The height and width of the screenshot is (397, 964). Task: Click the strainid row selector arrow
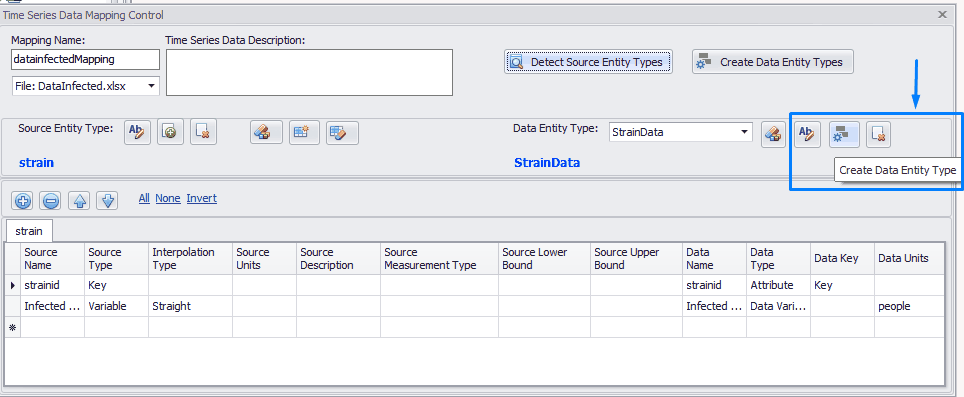pos(12,285)
